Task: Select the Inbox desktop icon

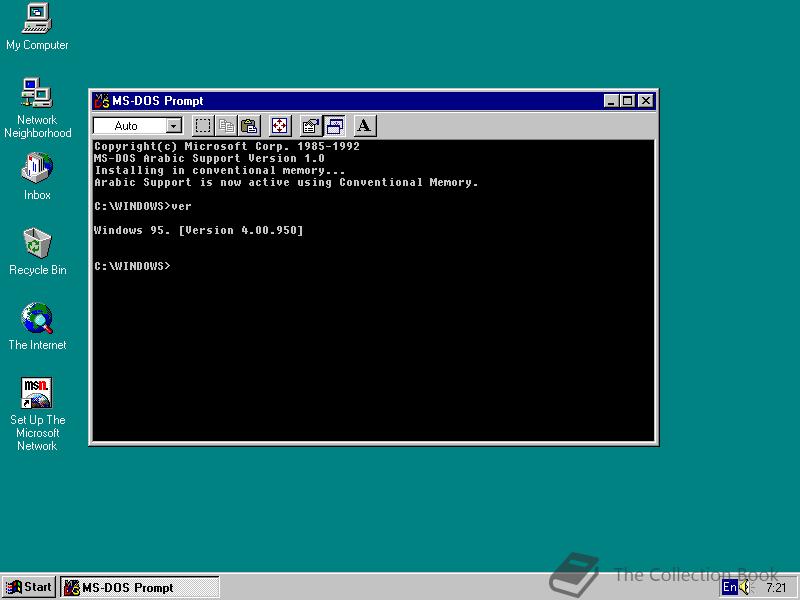Action: pyautogui.click(x=37, y=176)
